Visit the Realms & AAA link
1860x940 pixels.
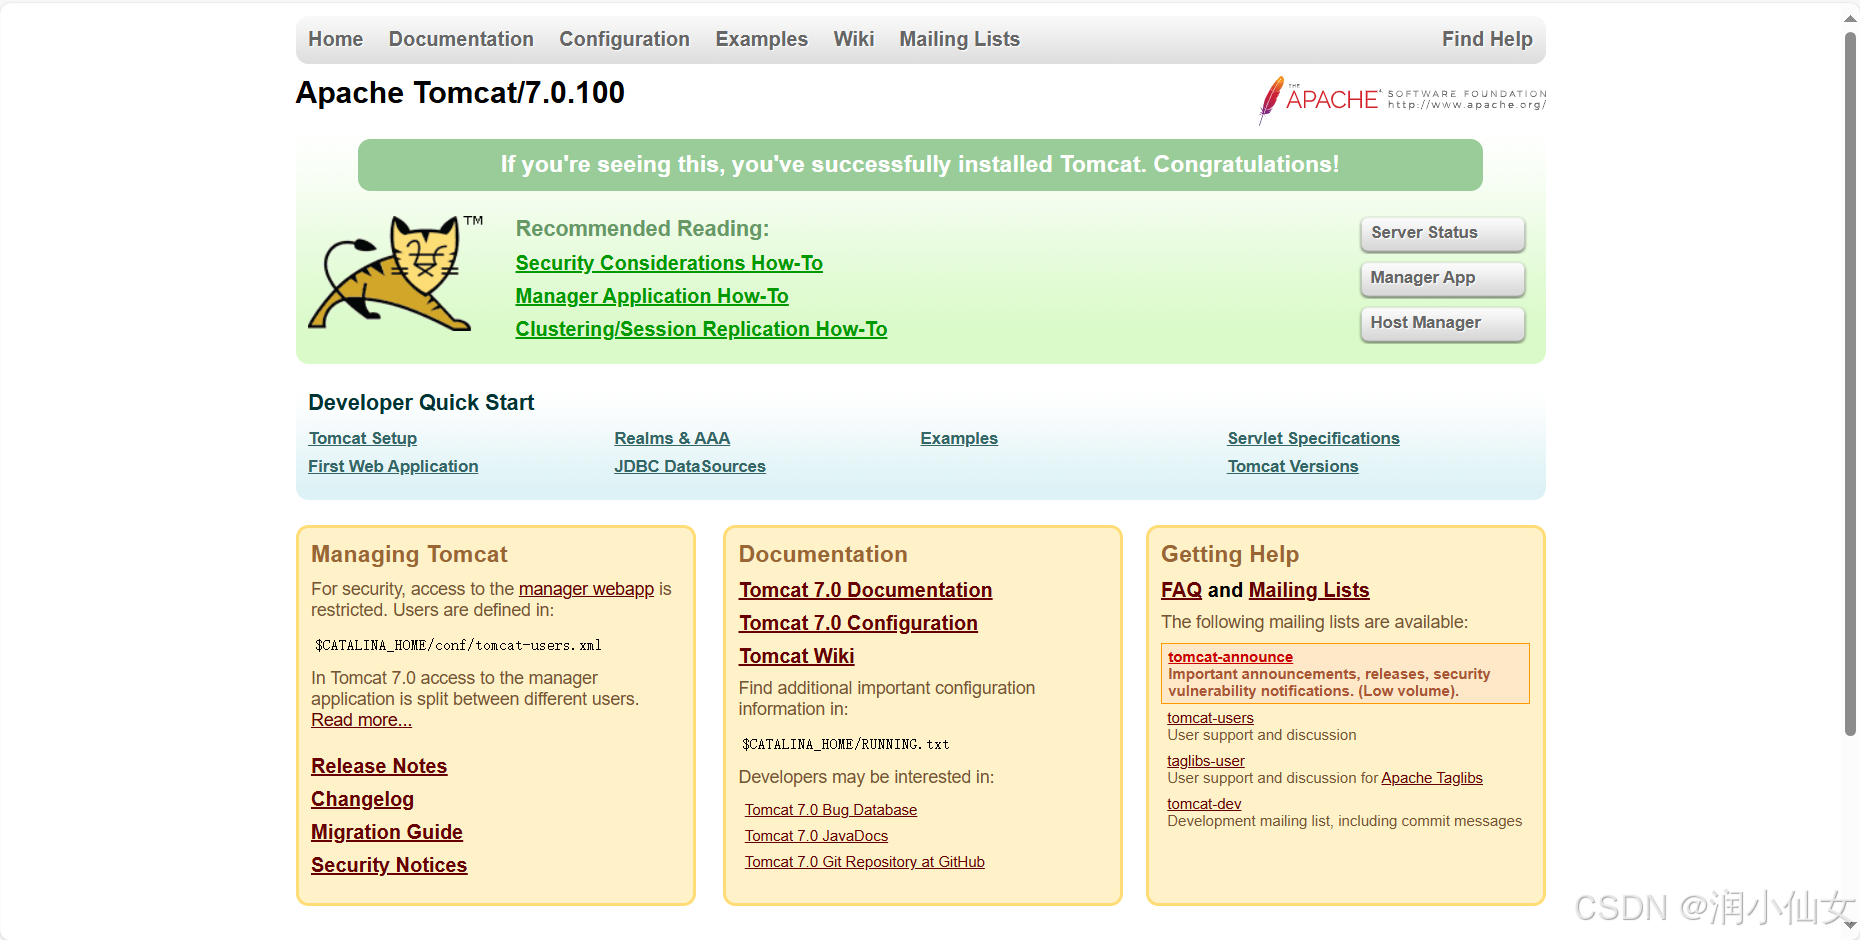coord(672,438)
